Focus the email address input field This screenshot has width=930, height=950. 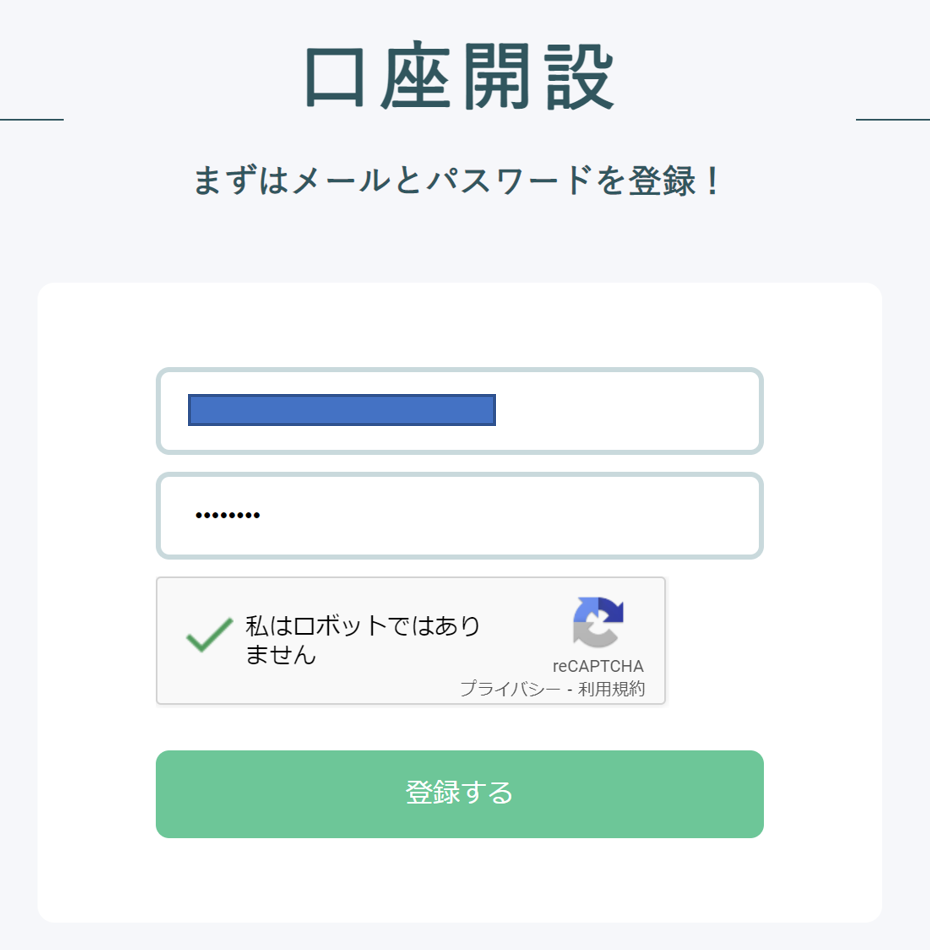point(460,411)
